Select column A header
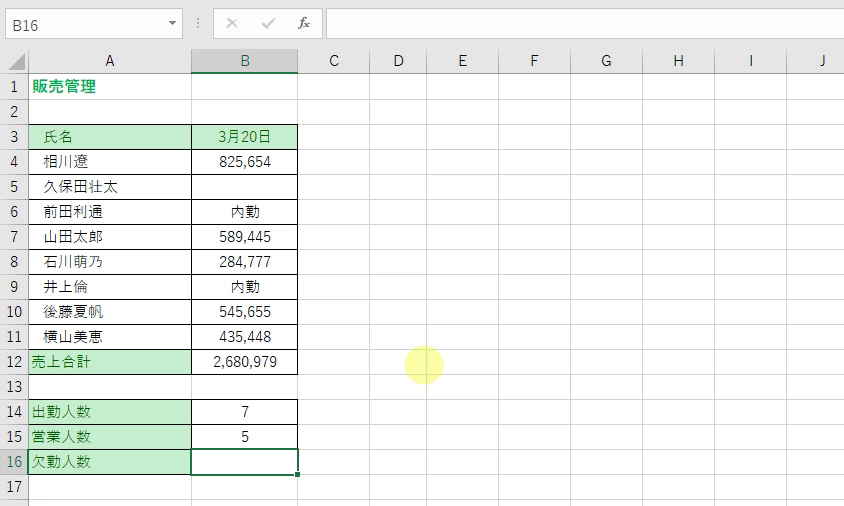The width and height of the screenshot is (844, 506). tap(110, 61)
